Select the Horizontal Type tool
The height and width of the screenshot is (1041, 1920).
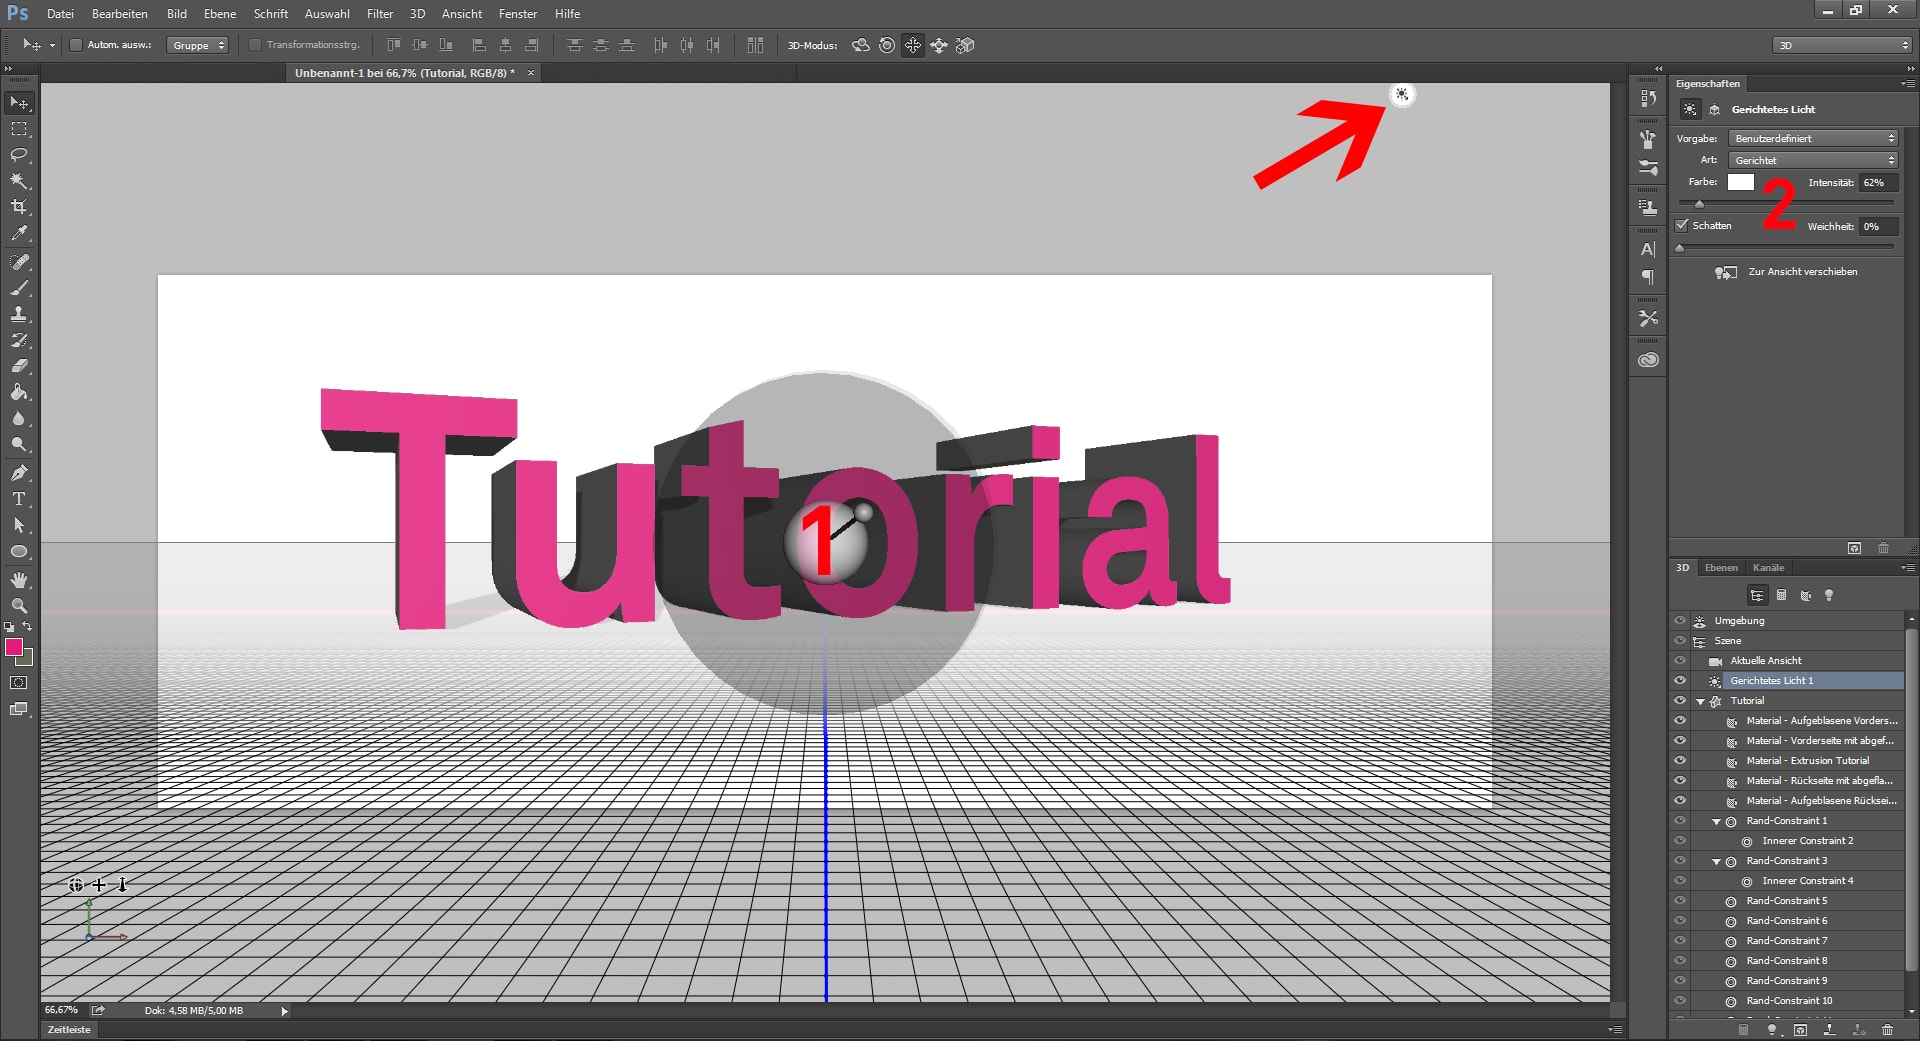click(19, 499)
